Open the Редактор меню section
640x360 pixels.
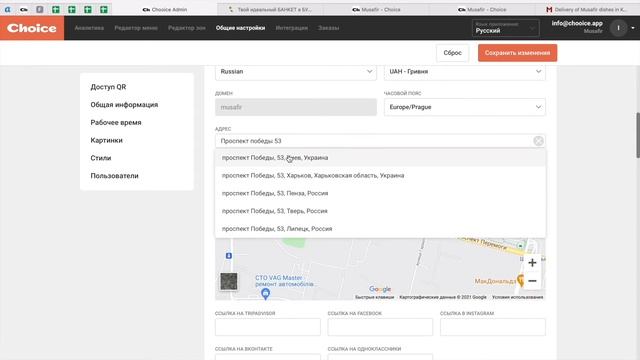[x=136, y=28]
